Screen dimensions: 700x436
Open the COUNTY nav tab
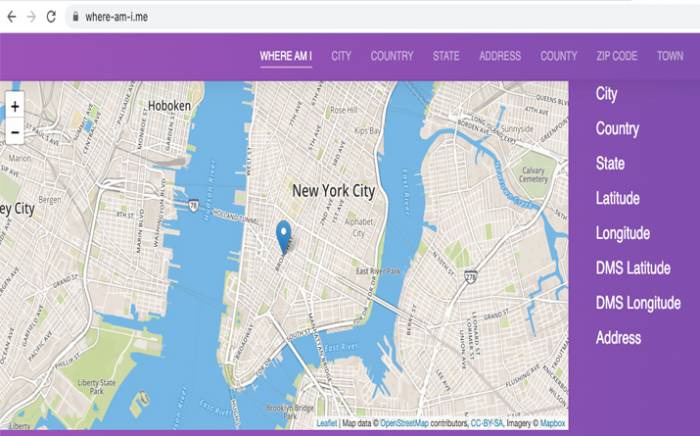pyautogui.click(x=558, y=56)
